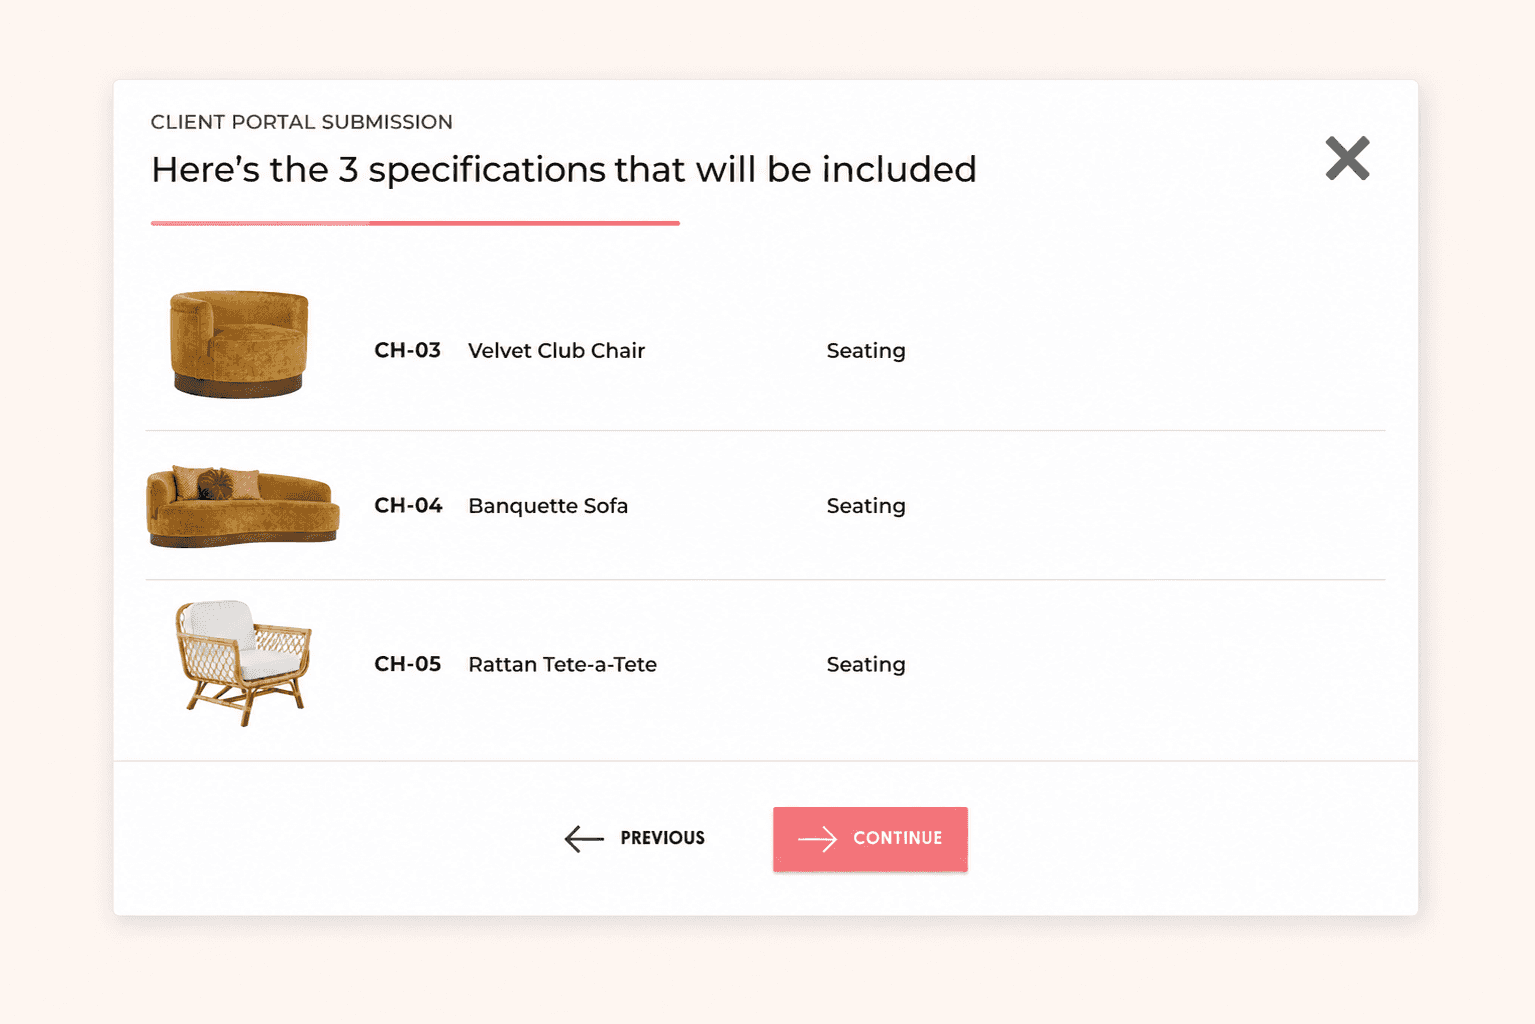Open the Rattan Tete-a-Tete chair thumbnail

243,663
